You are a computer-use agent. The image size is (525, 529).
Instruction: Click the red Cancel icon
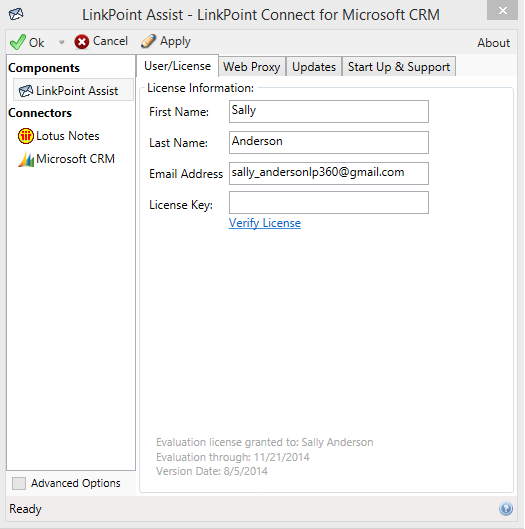82,42
